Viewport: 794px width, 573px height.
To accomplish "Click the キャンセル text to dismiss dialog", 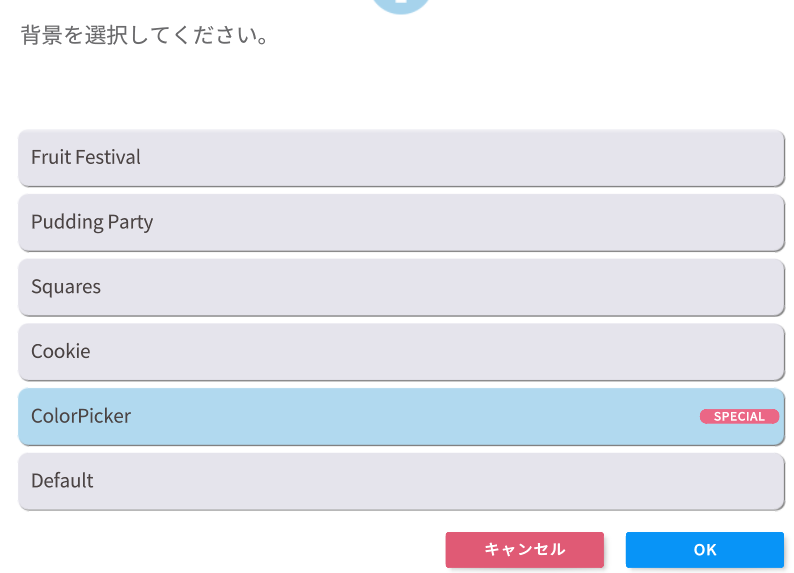I will pos(525,550).
